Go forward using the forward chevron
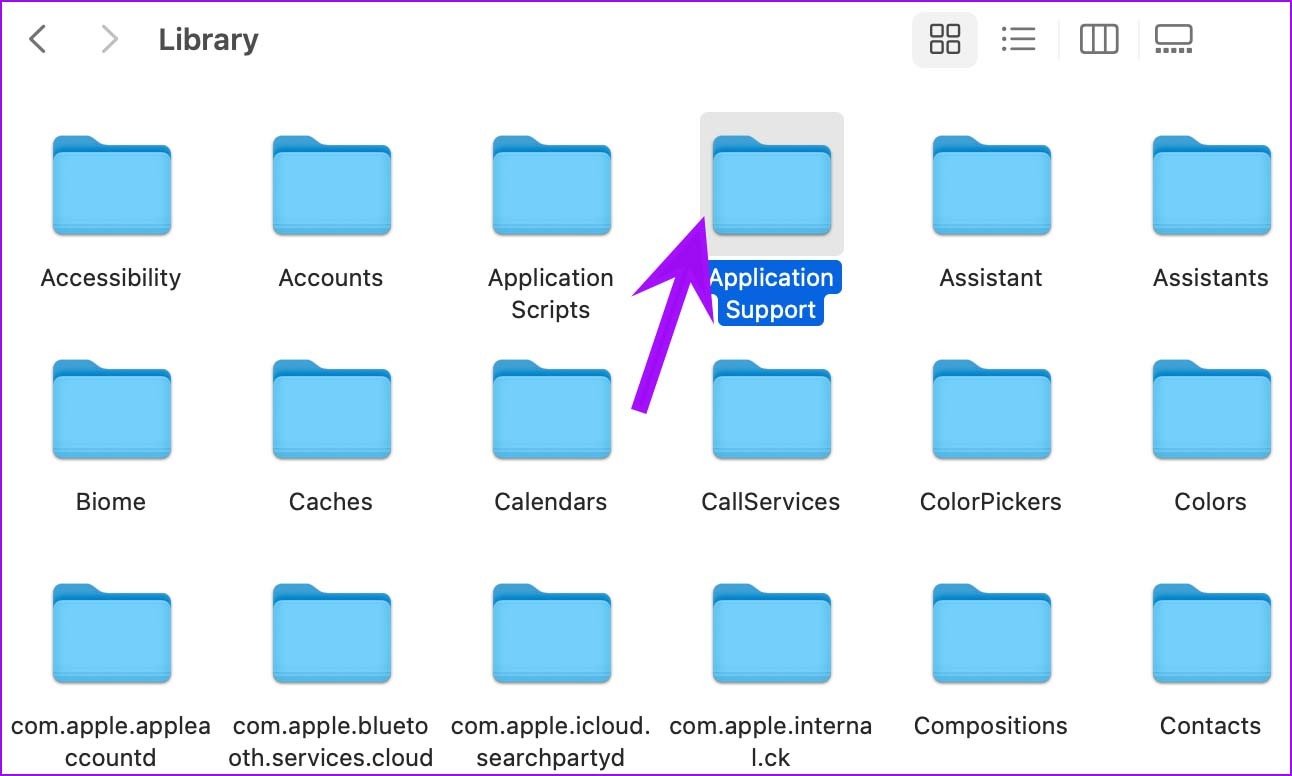This screenshot has width=1292, height=776. [110, 40]
